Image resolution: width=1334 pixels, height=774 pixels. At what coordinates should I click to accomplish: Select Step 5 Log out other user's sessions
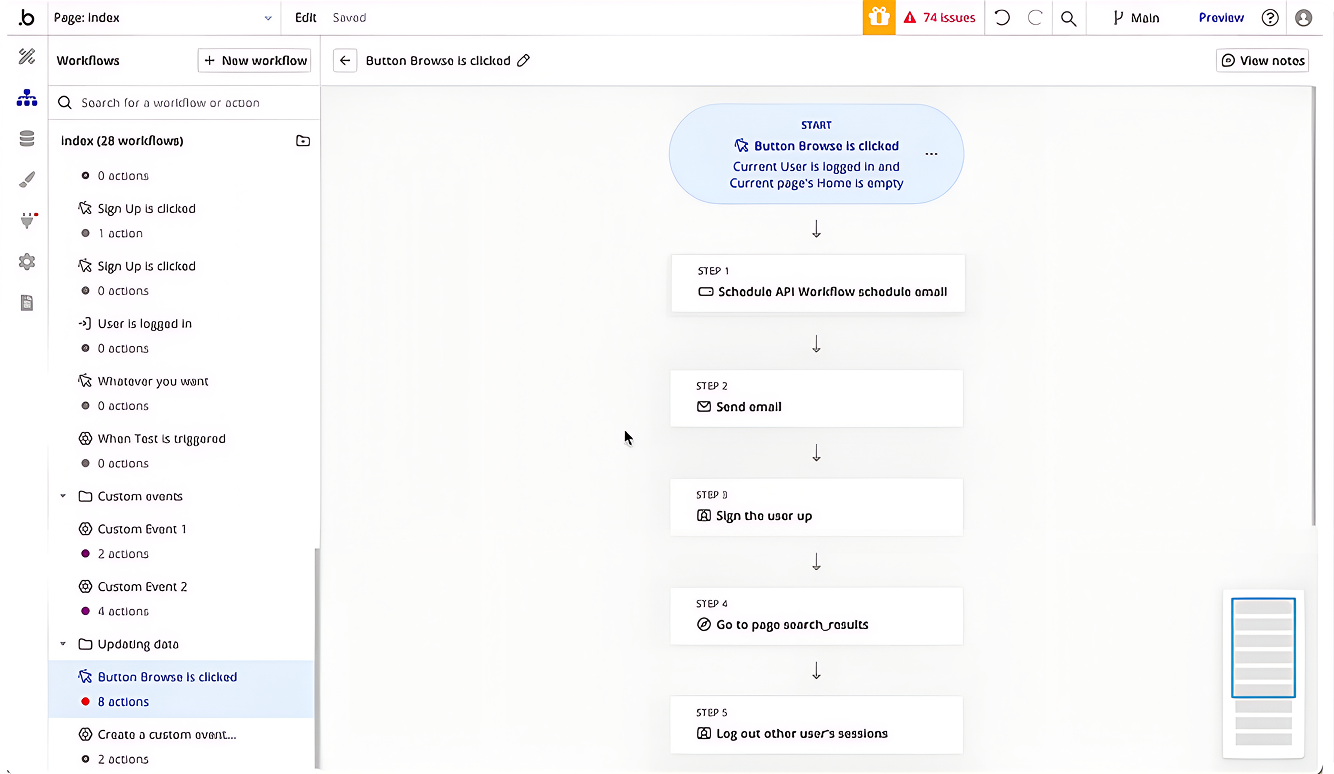(816, 725)
